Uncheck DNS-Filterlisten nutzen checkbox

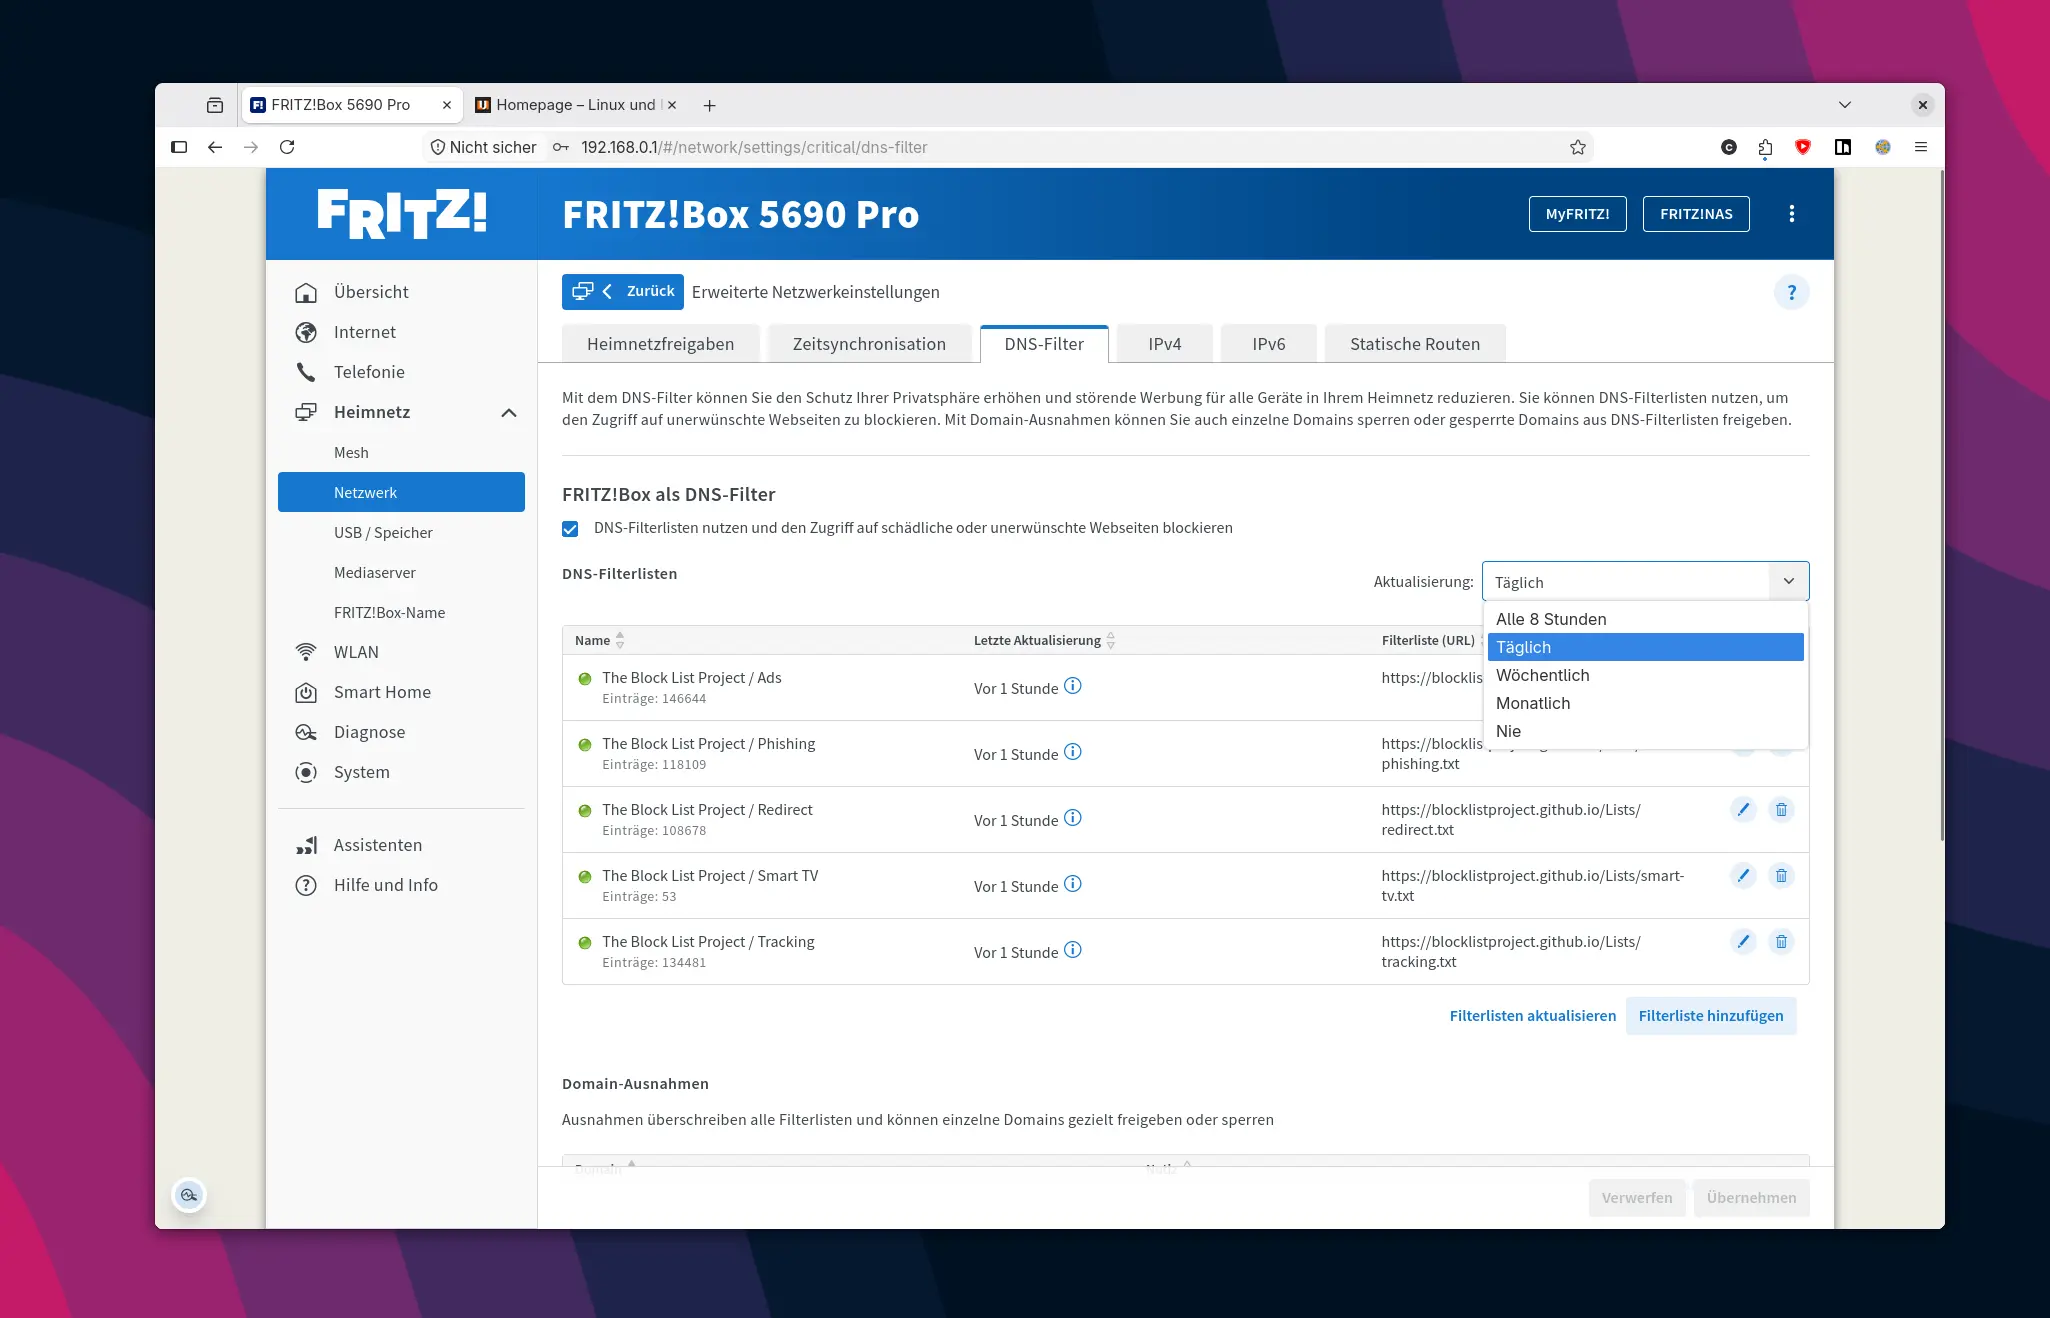570,528
